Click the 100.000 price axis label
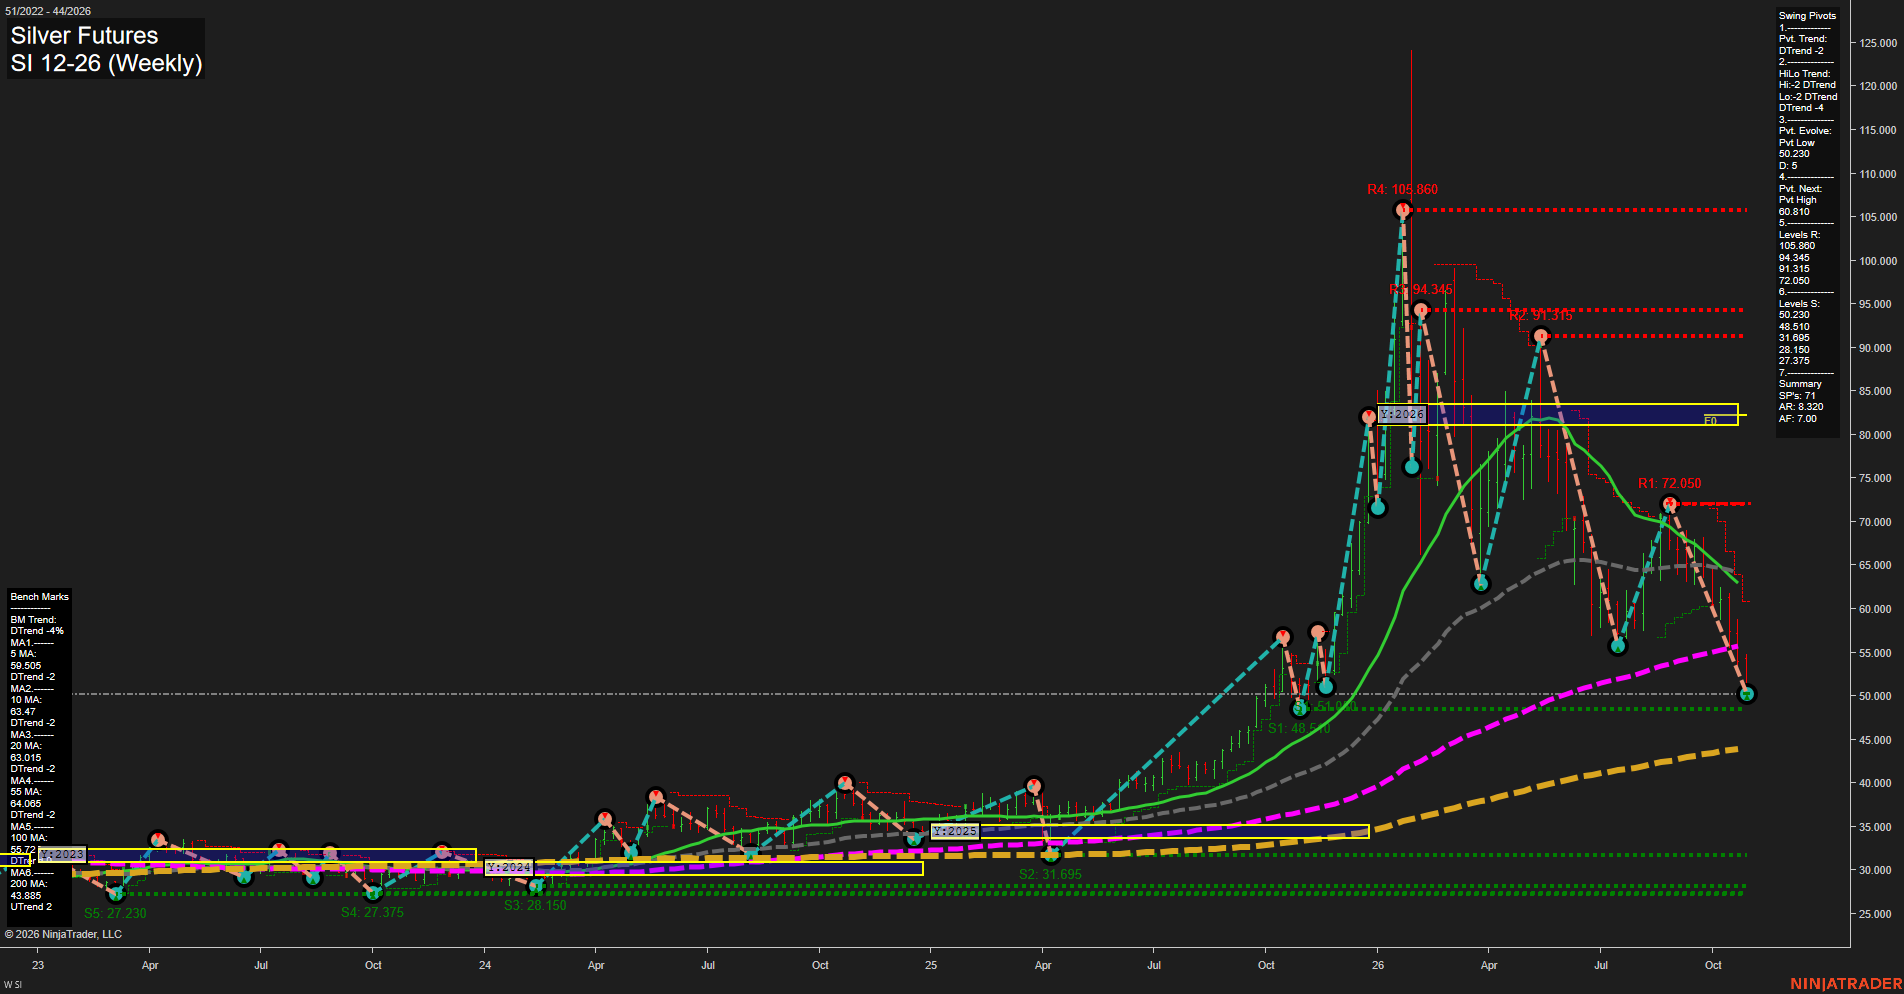 click(1878, 261)
